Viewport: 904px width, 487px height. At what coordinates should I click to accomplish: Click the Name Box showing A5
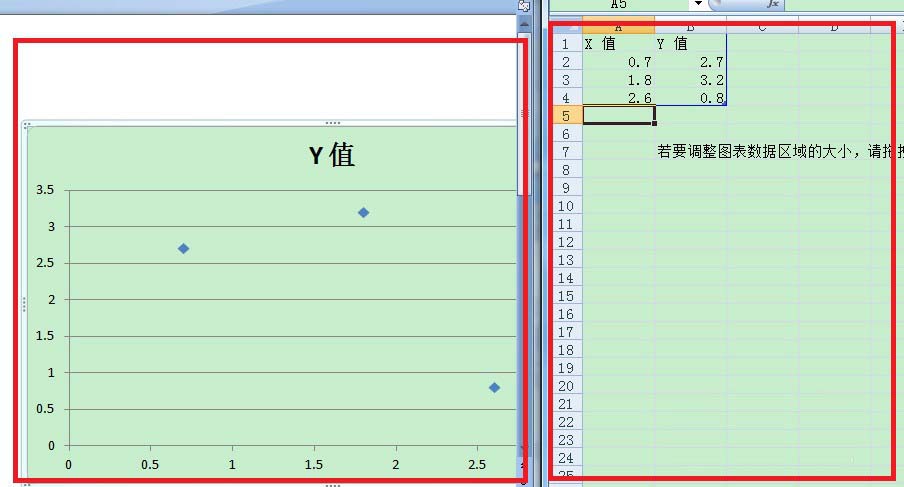point(619,4)
